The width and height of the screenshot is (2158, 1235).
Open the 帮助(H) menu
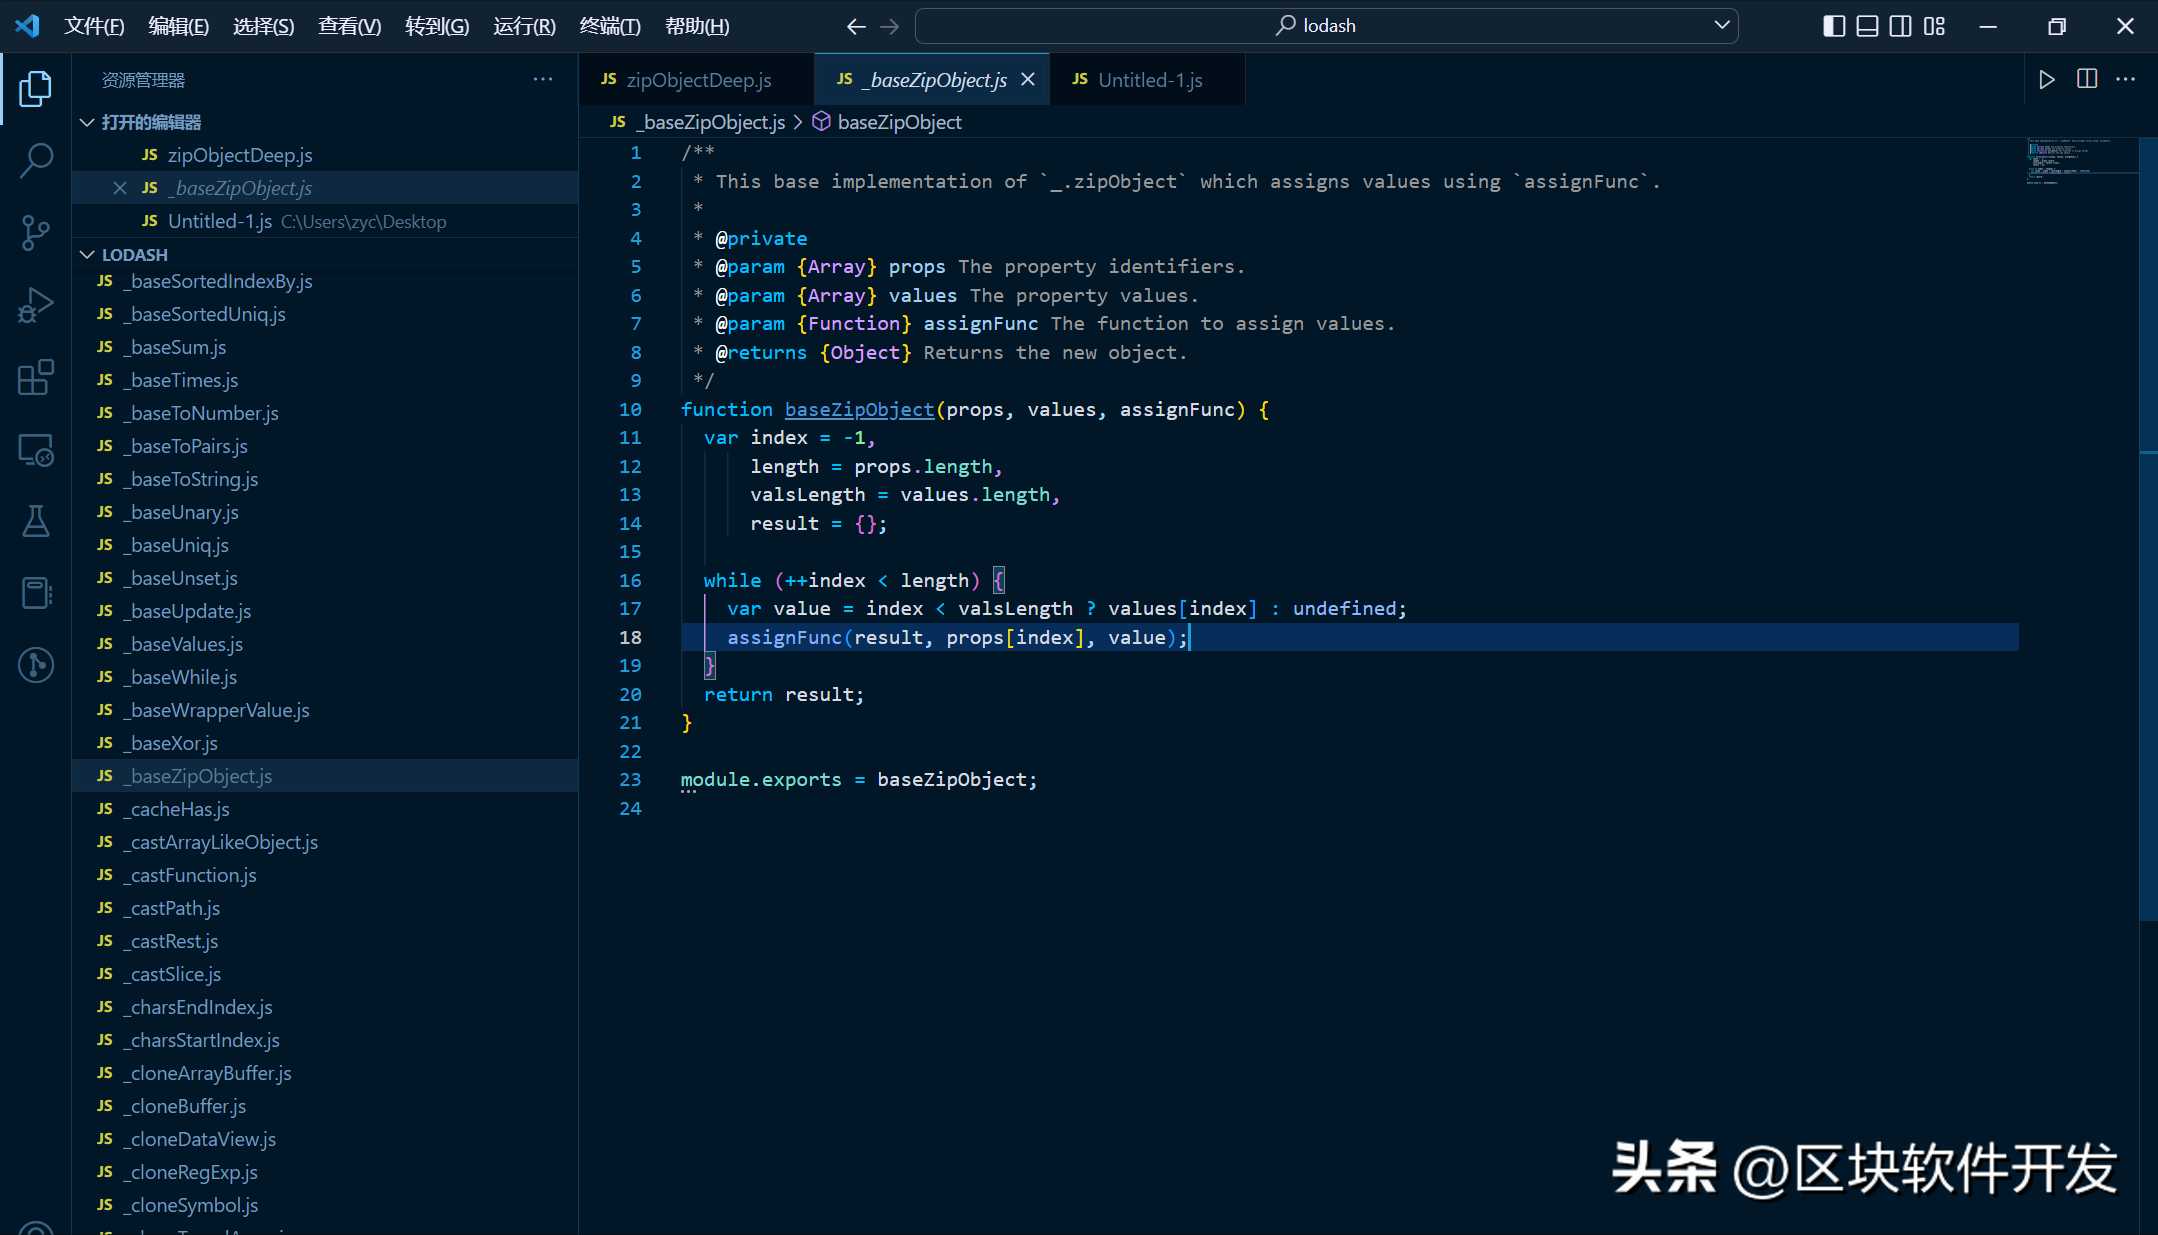[697, 26]
